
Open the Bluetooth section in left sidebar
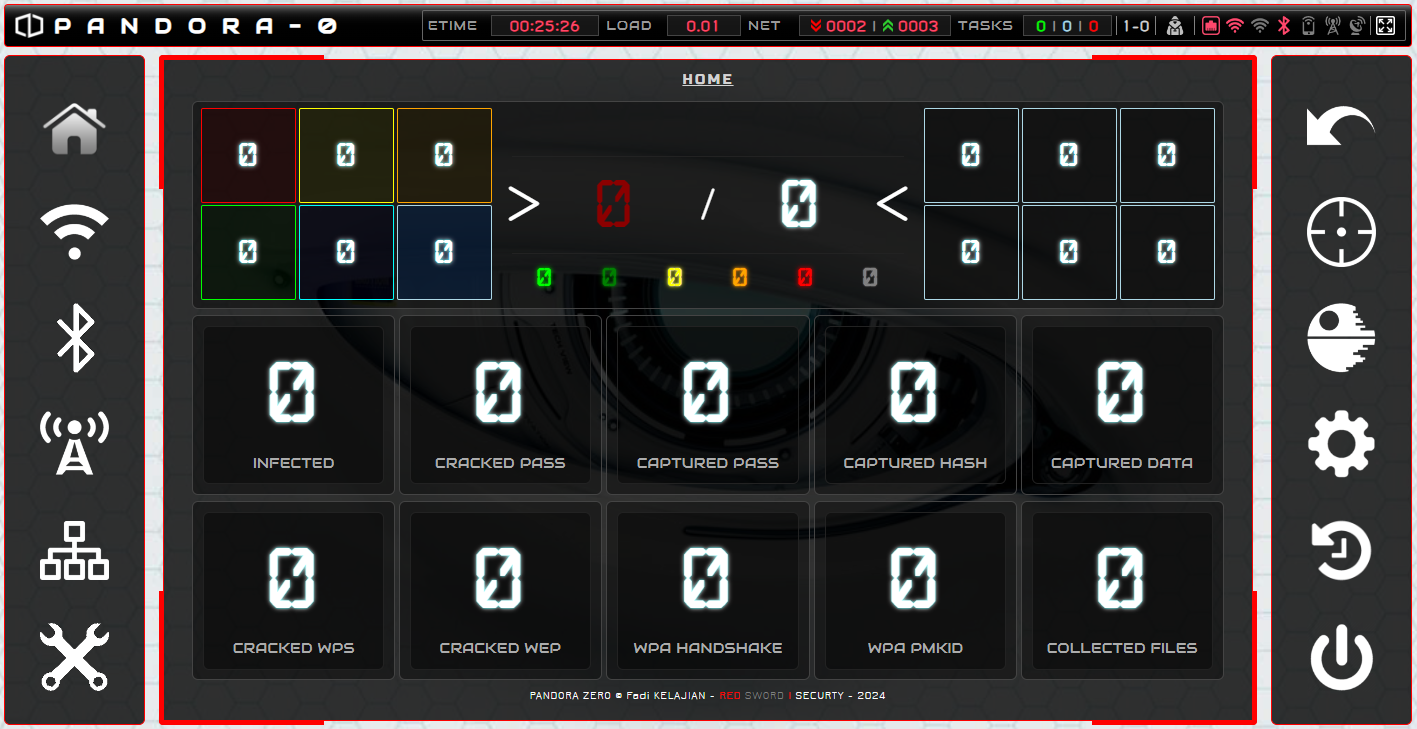point(74,337)
